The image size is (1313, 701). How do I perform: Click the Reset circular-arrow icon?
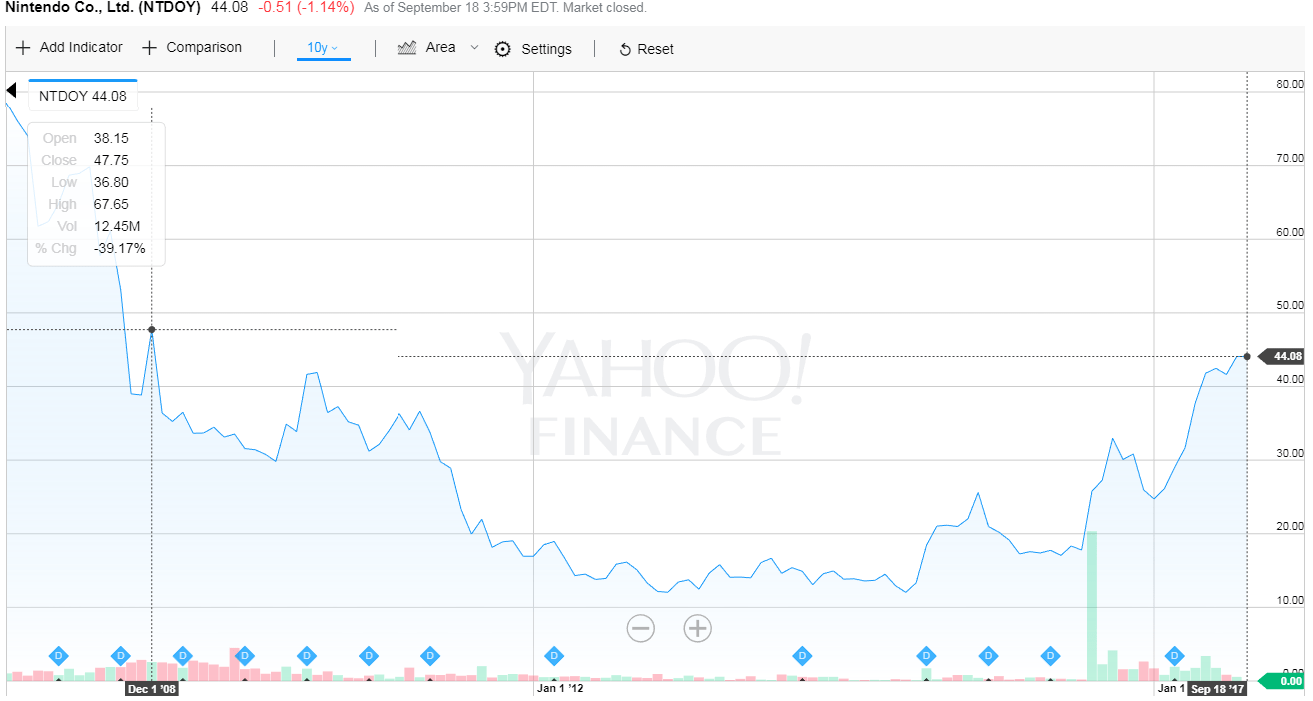(x=624, y=48)
